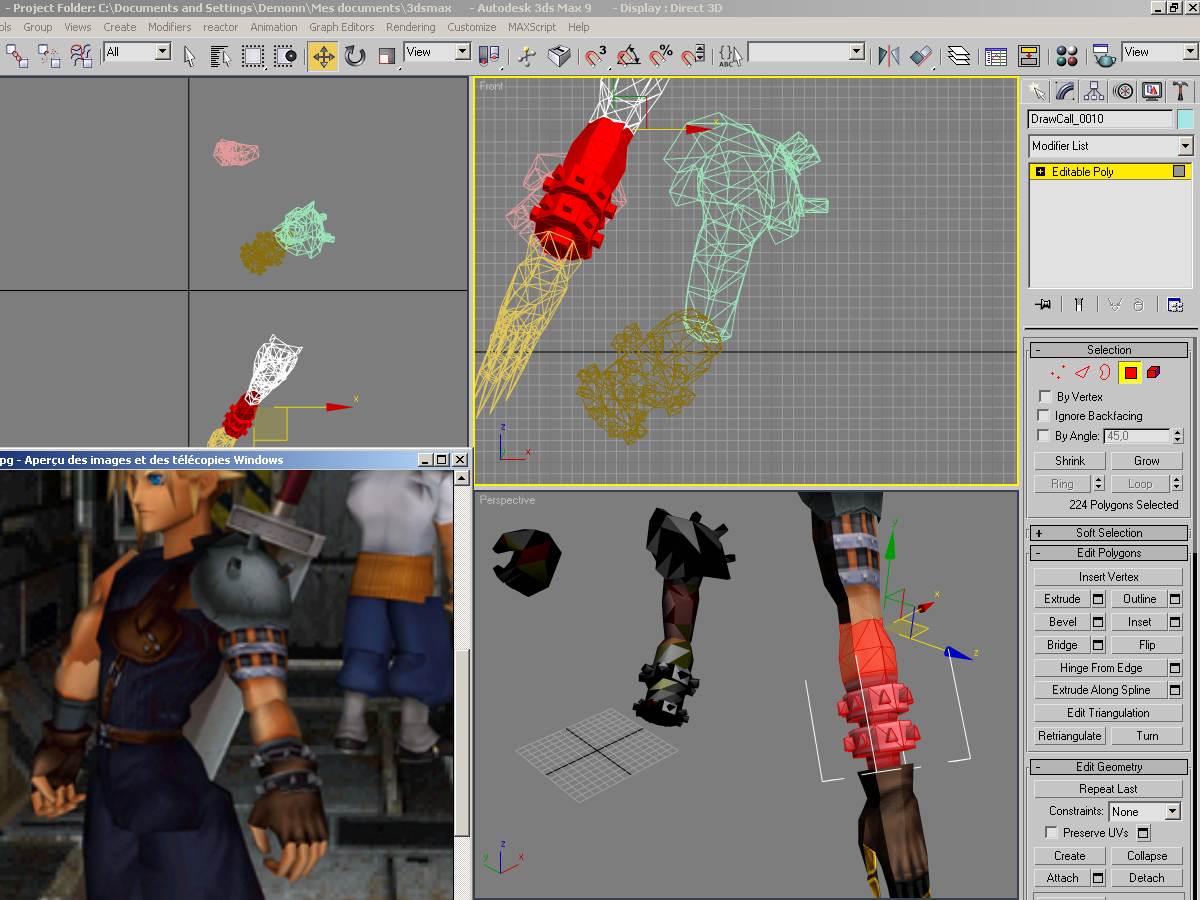
Task: Select Element sub-object cube icon
Action: pos(1153,373)
